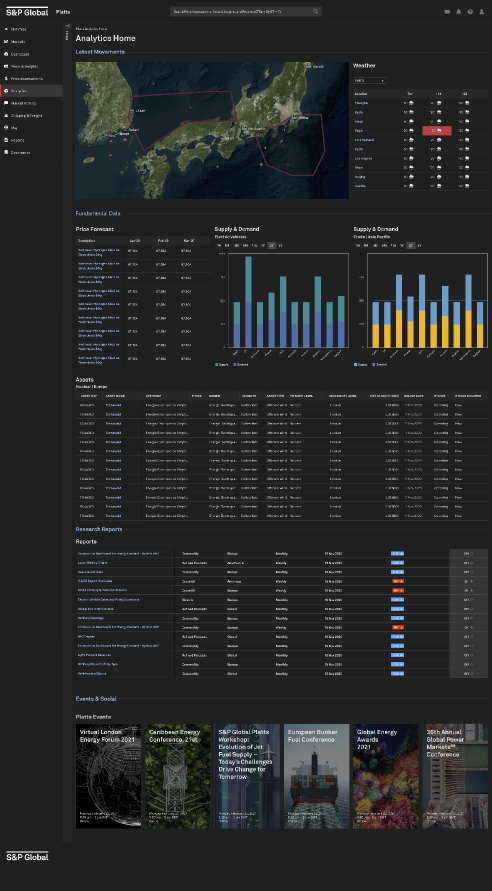Open the mail envelope icon in header
Screen dimensions: 492x891
tap(447, 11)
